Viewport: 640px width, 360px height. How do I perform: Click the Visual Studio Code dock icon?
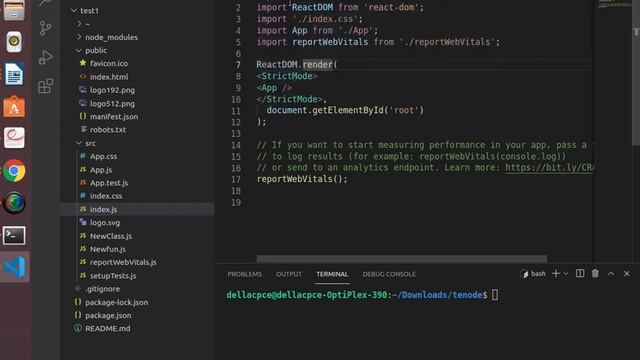coord(15,267)
